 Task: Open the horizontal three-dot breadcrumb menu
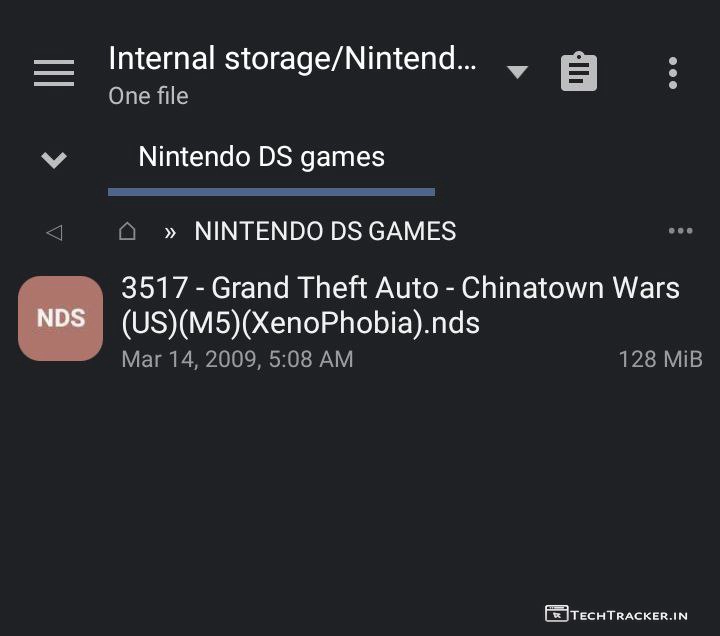click(x=680, y=231)
